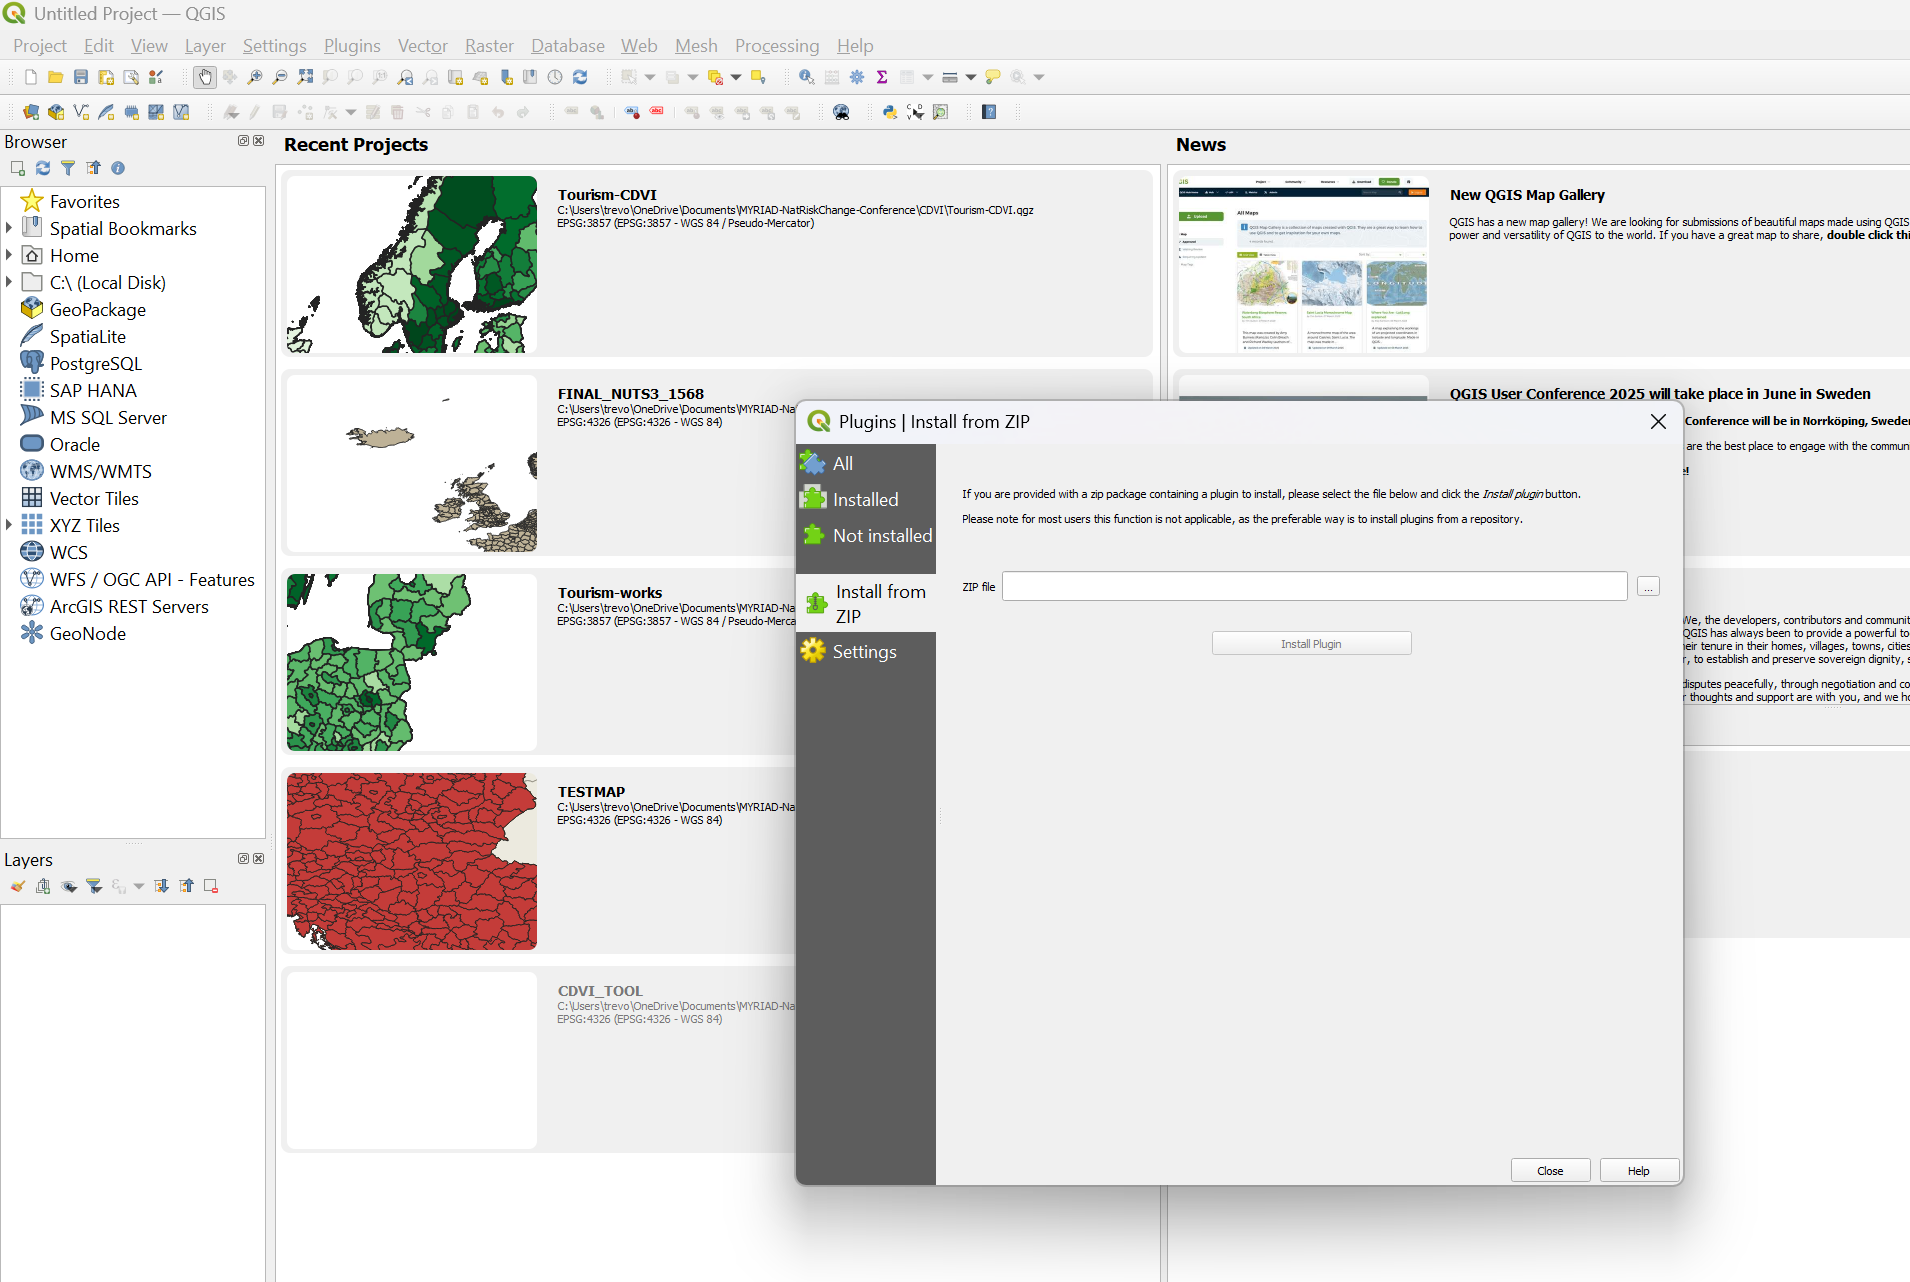Open the Processing Toolbox gear icon

point(857,77)
